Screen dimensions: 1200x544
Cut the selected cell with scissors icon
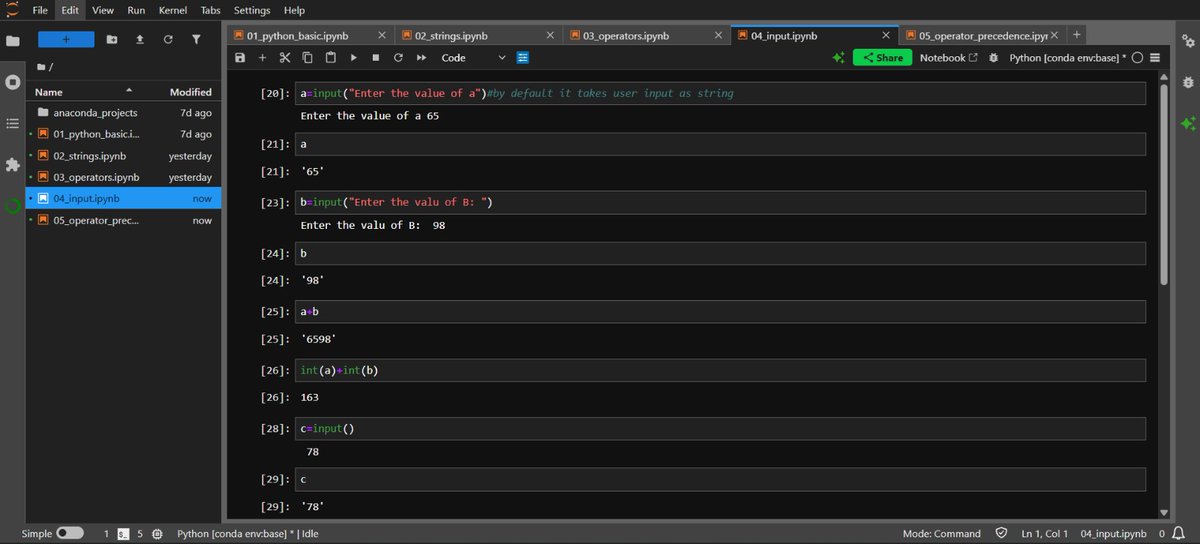pos(284,58)
